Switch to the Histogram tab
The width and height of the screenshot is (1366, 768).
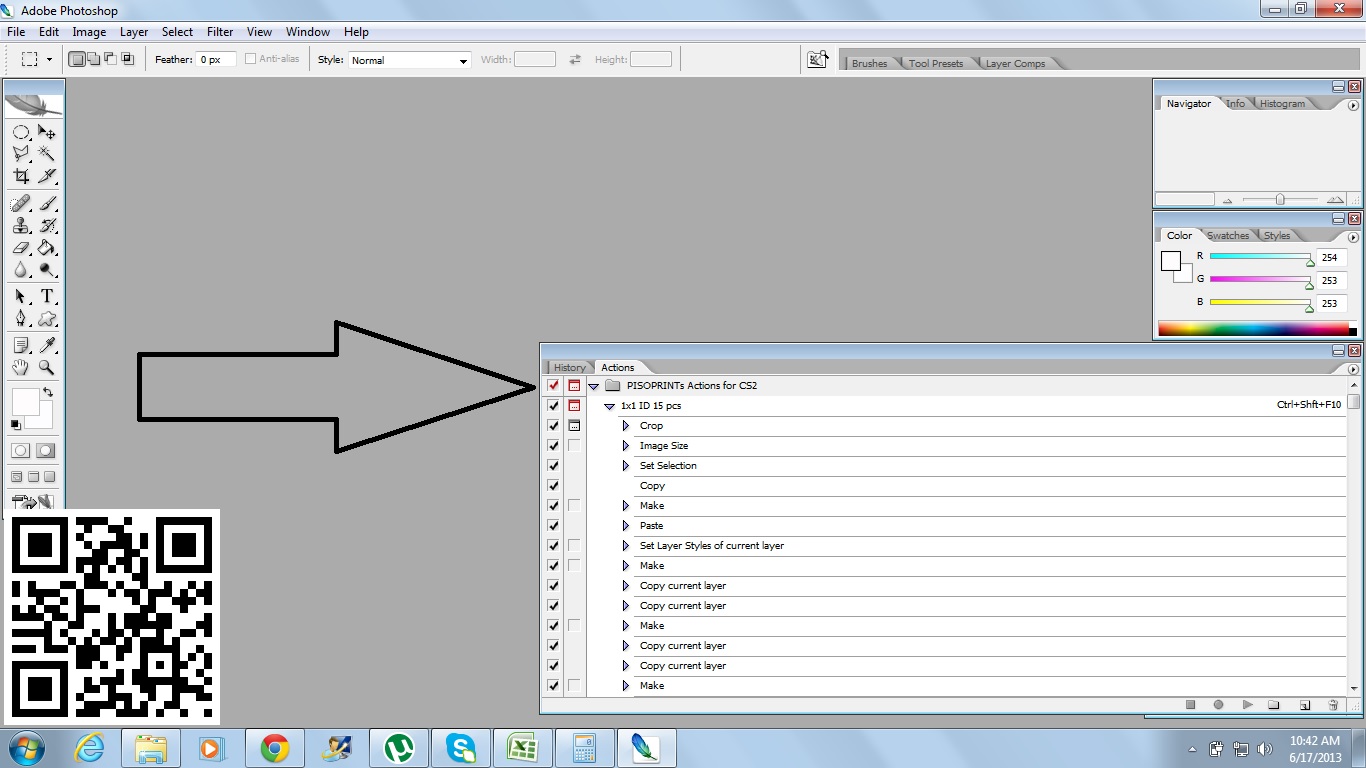[1282, 103]
